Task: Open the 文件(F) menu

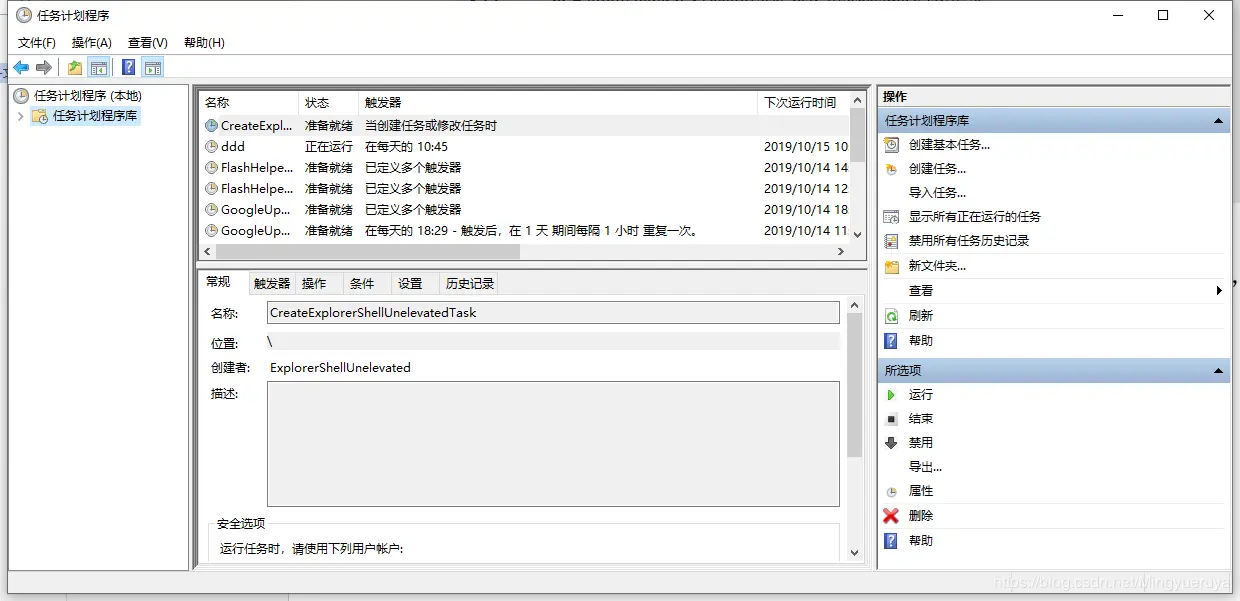Action: pyautogui.click(x=37, y=43)
